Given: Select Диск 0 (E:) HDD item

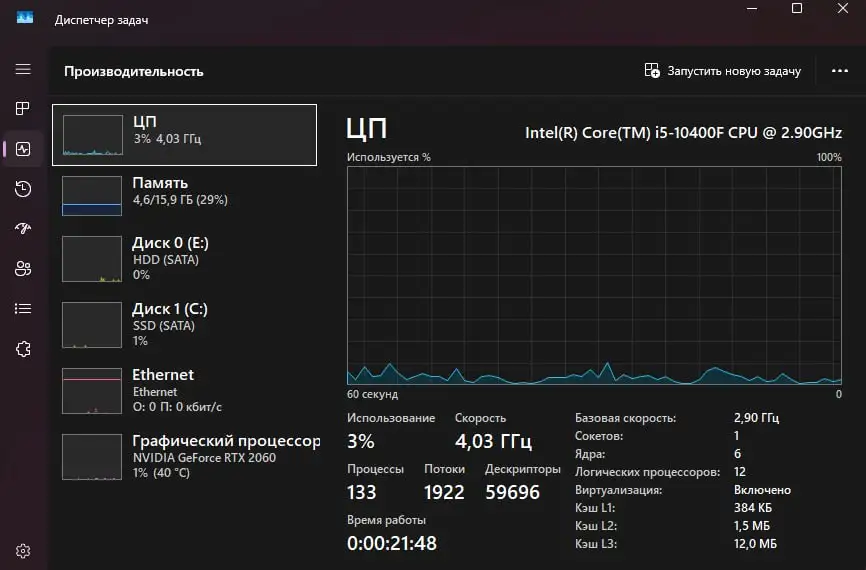Looking at the screenshot, I should tap(185, 258).
